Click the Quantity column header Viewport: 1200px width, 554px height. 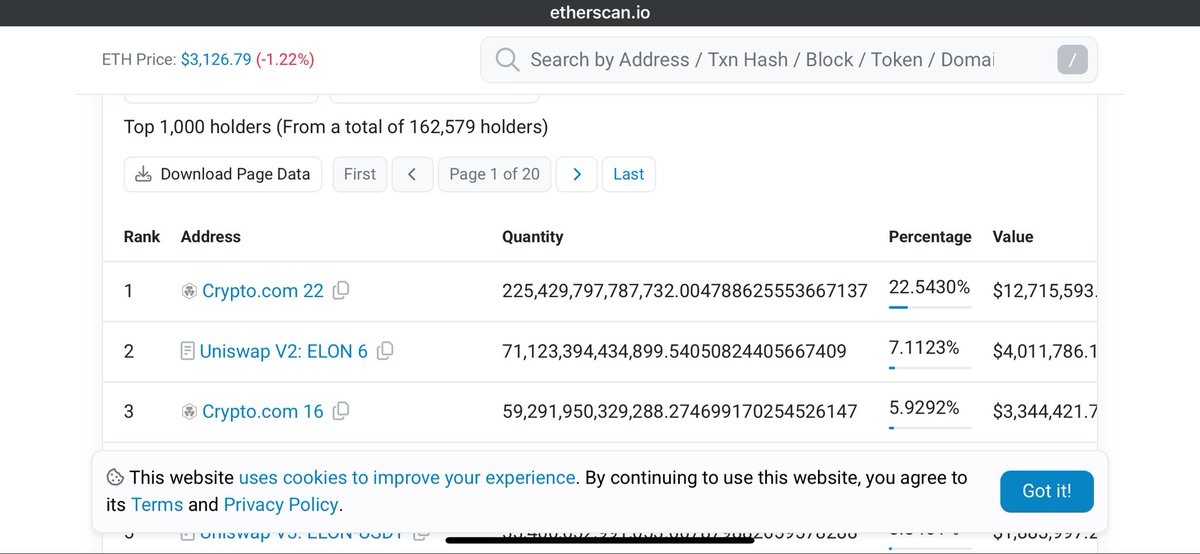(x=533, y=237)
